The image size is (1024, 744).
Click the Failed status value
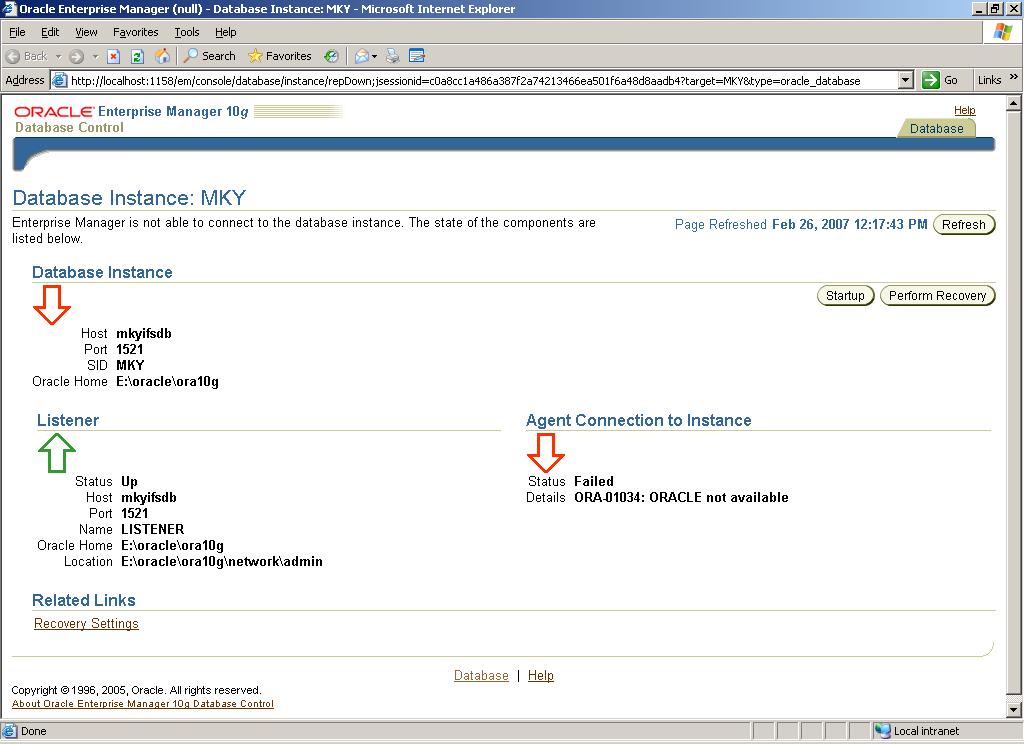tap(594, 481)
